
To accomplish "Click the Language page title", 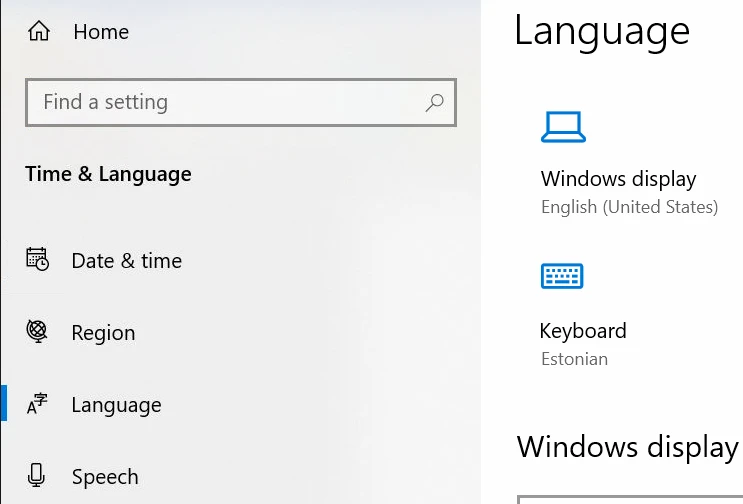I will pos(602,31).
